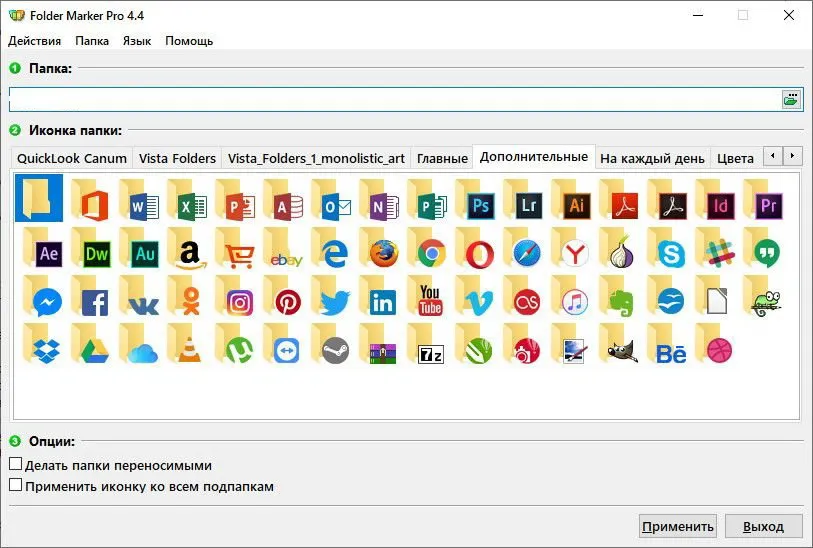Viewport: 813px width, 548px height.
Task: Pick the Outlook folder icon
Action: [332, 201]
